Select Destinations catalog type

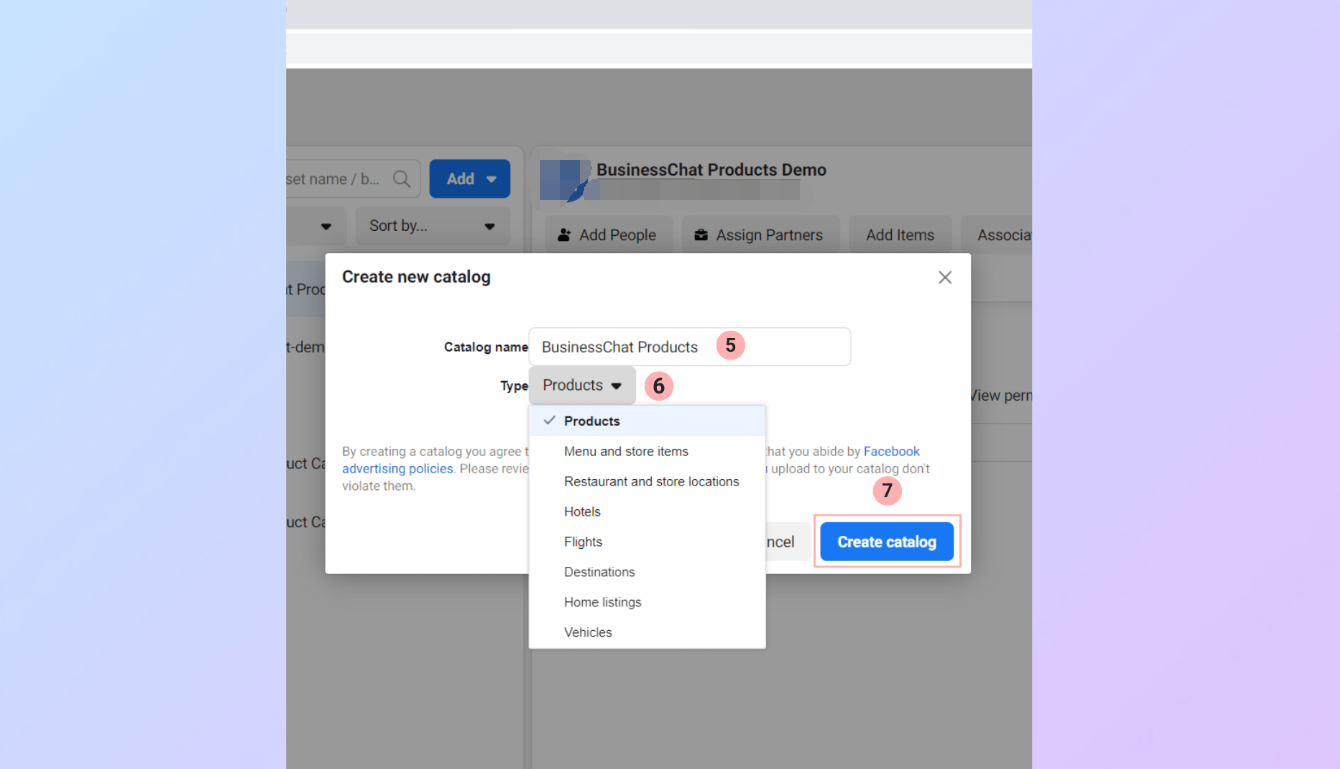647,571
